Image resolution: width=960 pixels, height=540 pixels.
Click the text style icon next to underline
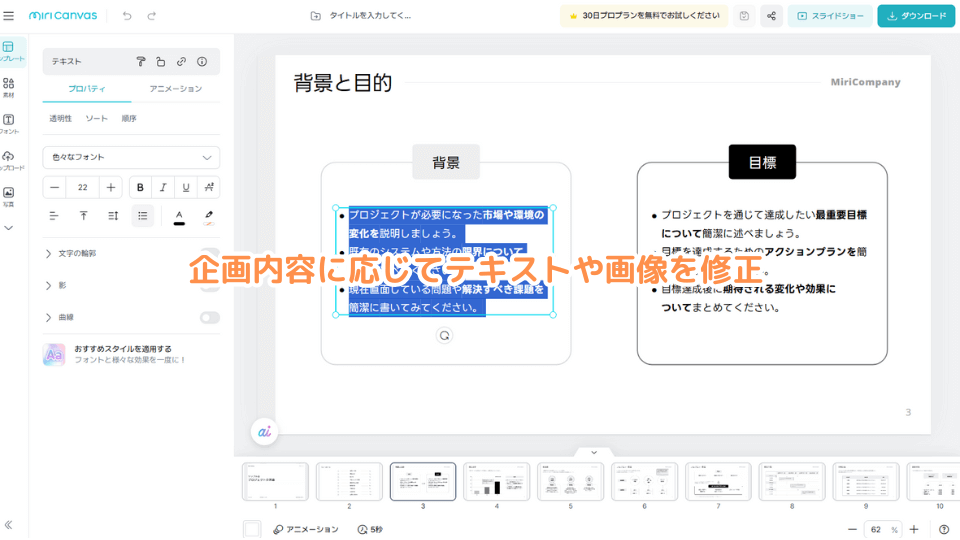coord(209,187)
